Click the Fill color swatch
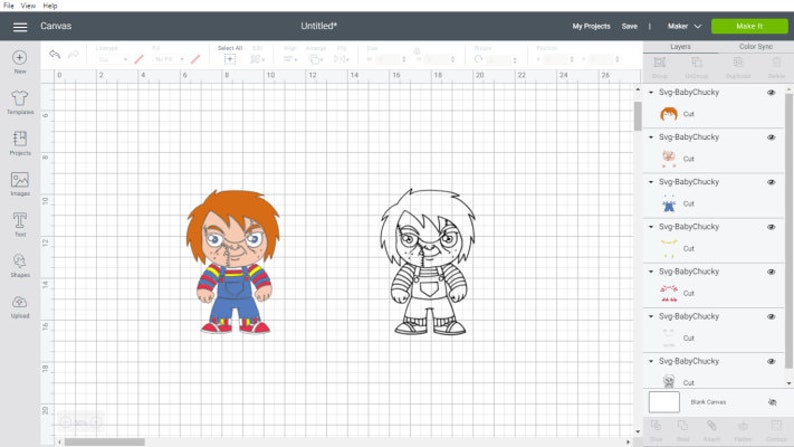The image size is (794, 447). click(x=195, y=59)
